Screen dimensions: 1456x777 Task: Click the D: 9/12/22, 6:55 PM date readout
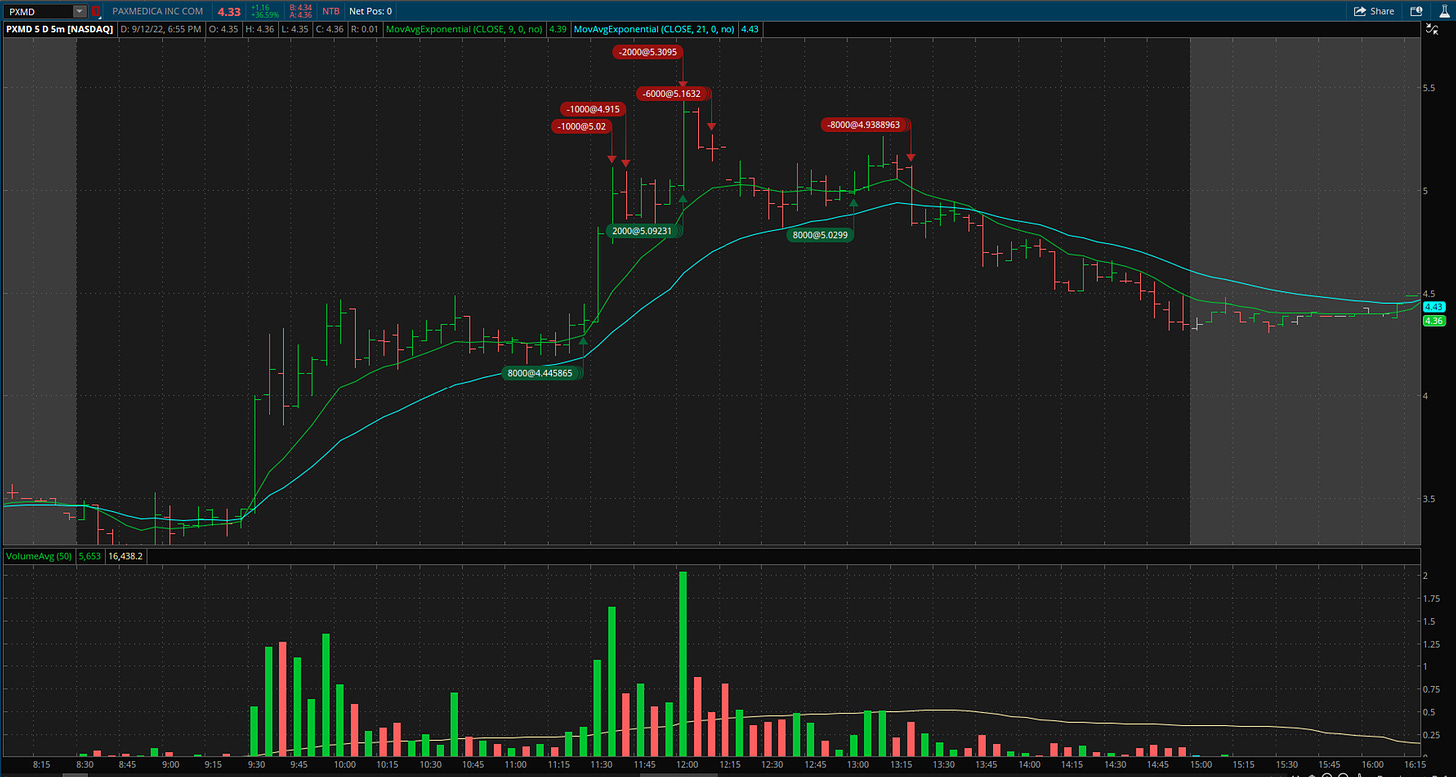pyautogui.click(x=160, y=30)
